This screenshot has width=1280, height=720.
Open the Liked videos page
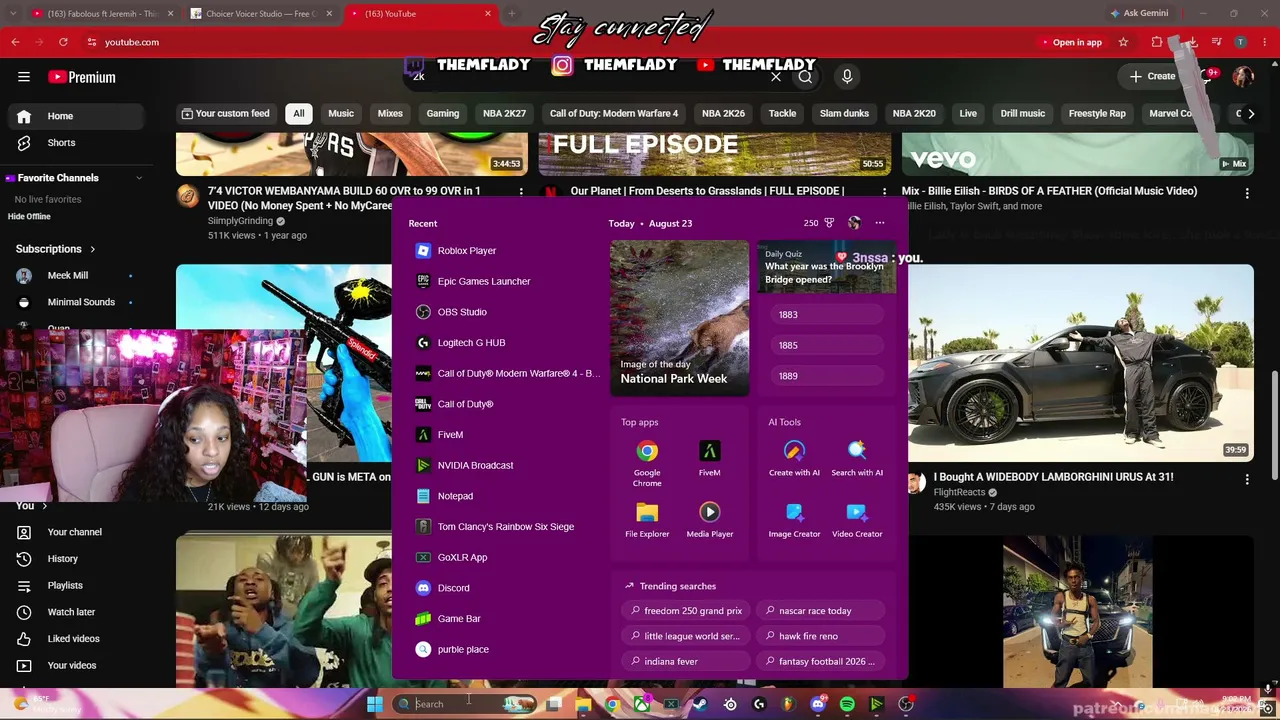pos(73,639)
